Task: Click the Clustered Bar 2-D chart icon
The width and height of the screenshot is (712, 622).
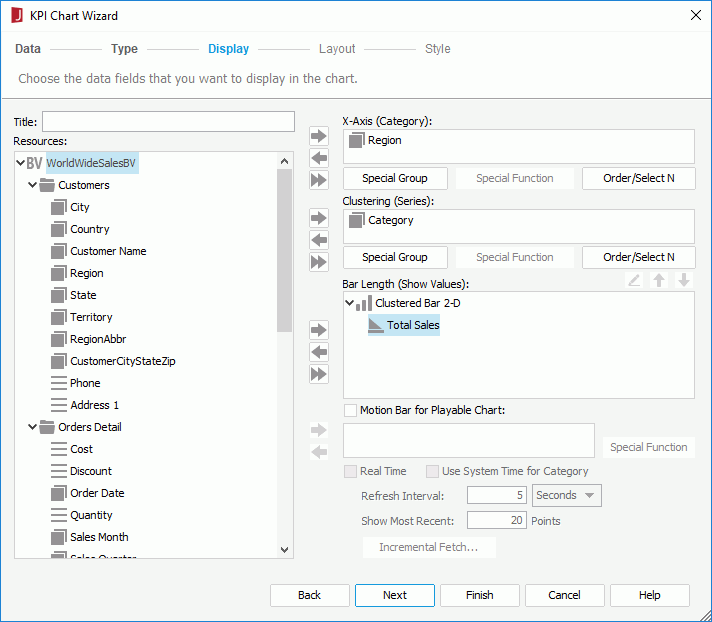Action: (x=364, y=303)
